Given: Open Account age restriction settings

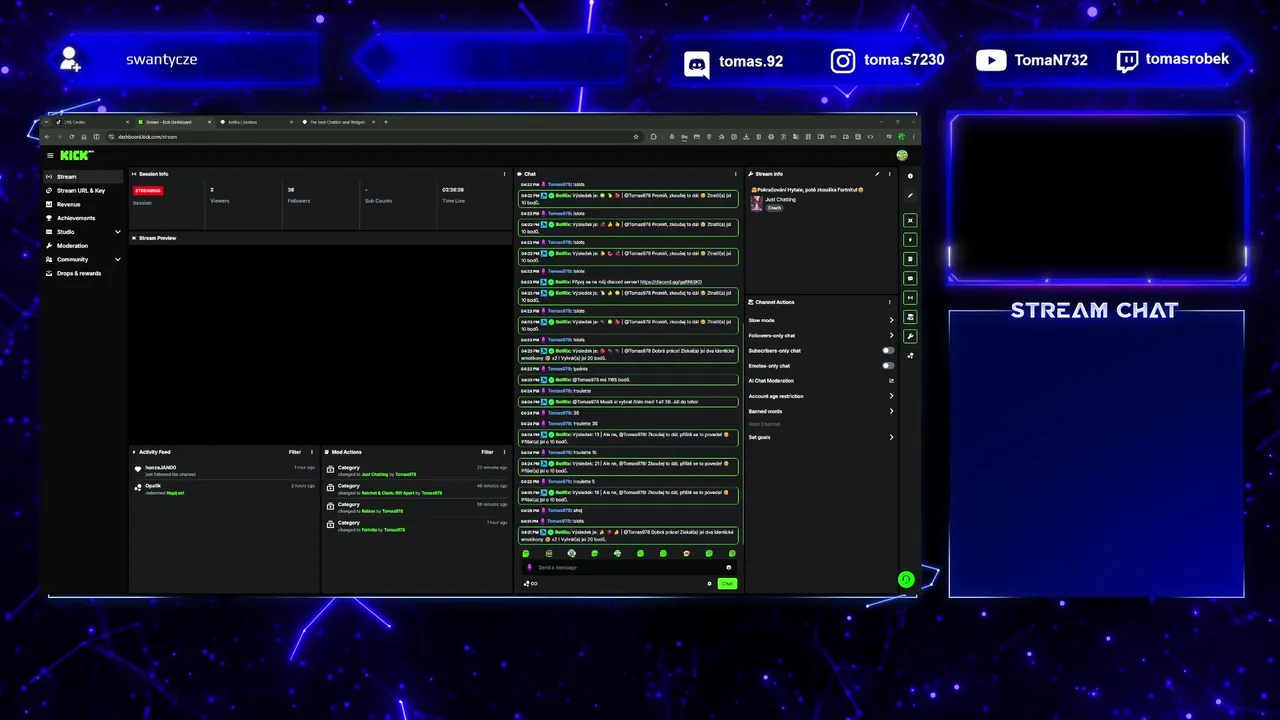Looking at the screenshot, I should (x=821, y=396).
